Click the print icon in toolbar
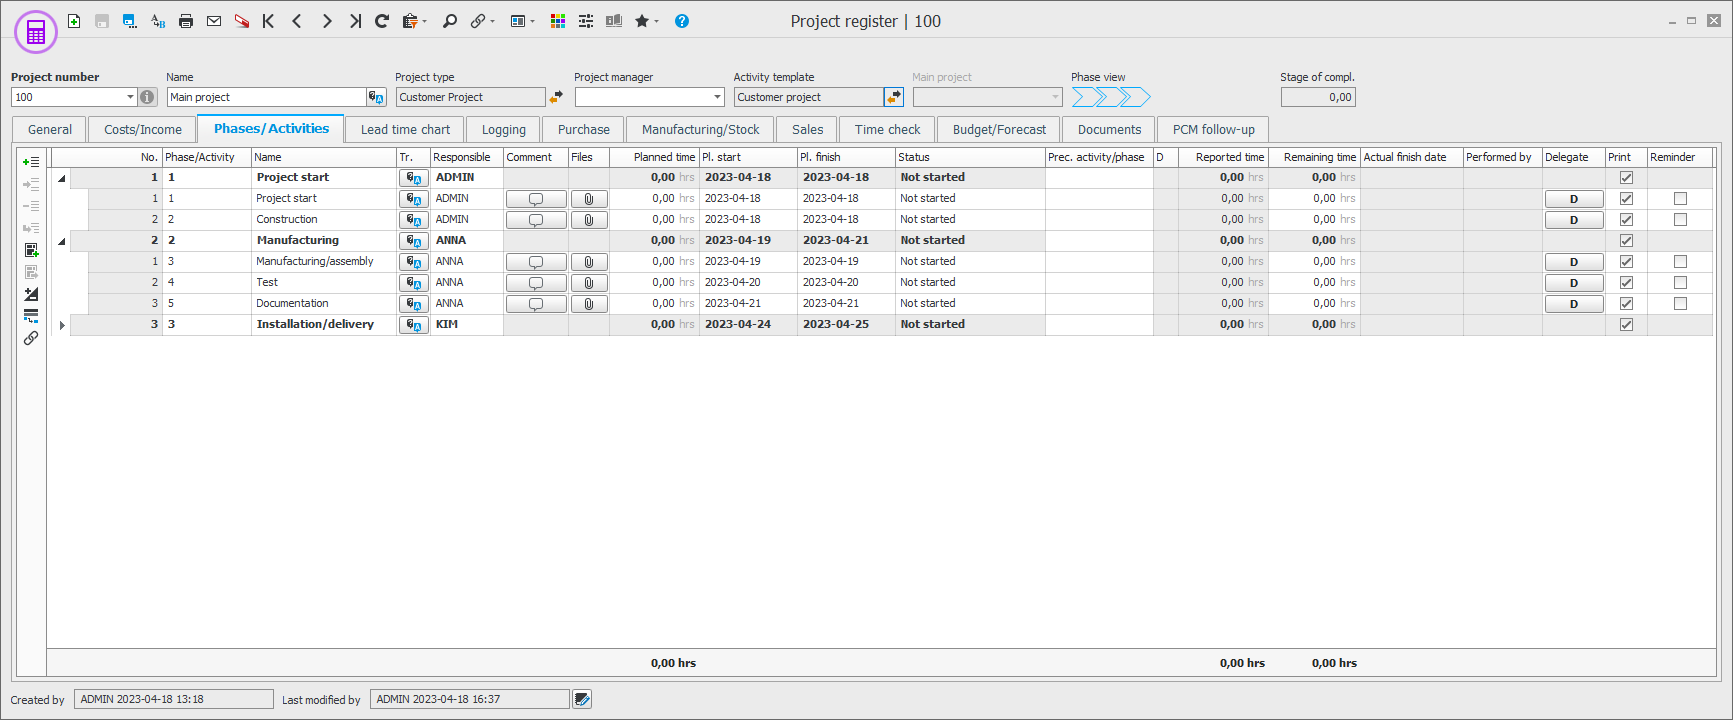 pyautogui.click(x=186, y=21)
